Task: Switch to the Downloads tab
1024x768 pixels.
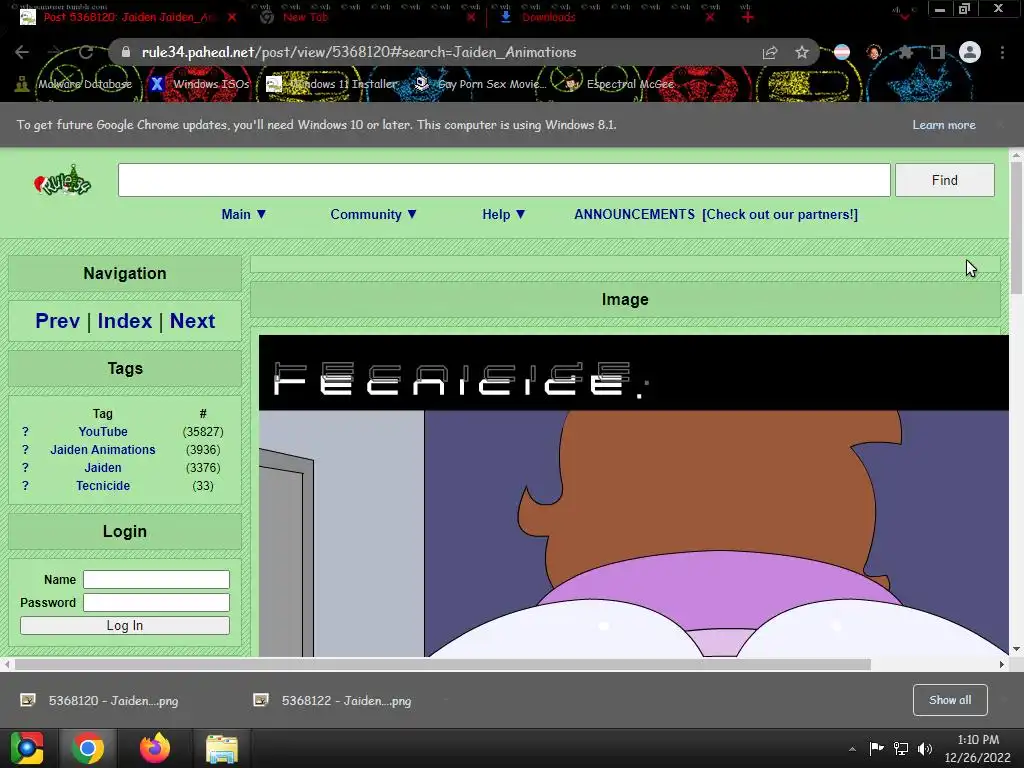Action: [548, 17]
